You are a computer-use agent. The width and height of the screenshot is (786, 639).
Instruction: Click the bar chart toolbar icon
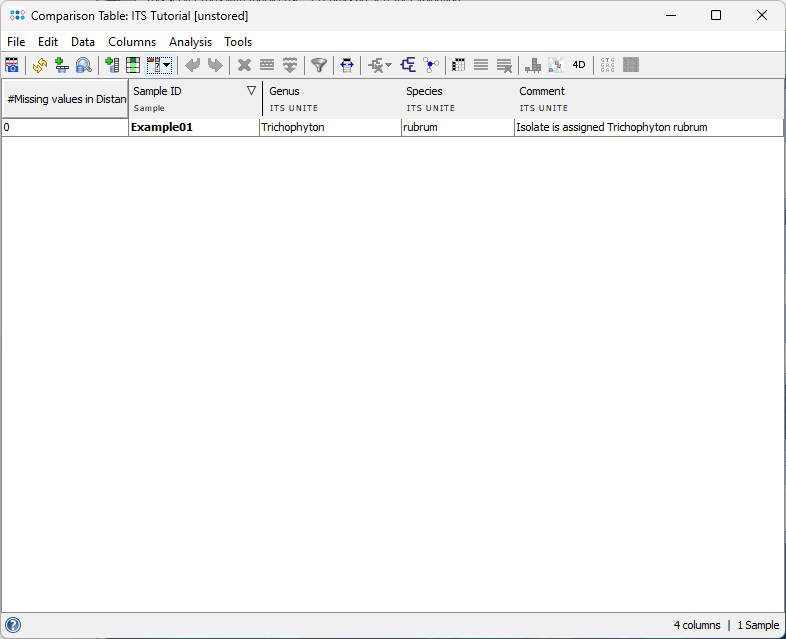[x=533, y=65]
